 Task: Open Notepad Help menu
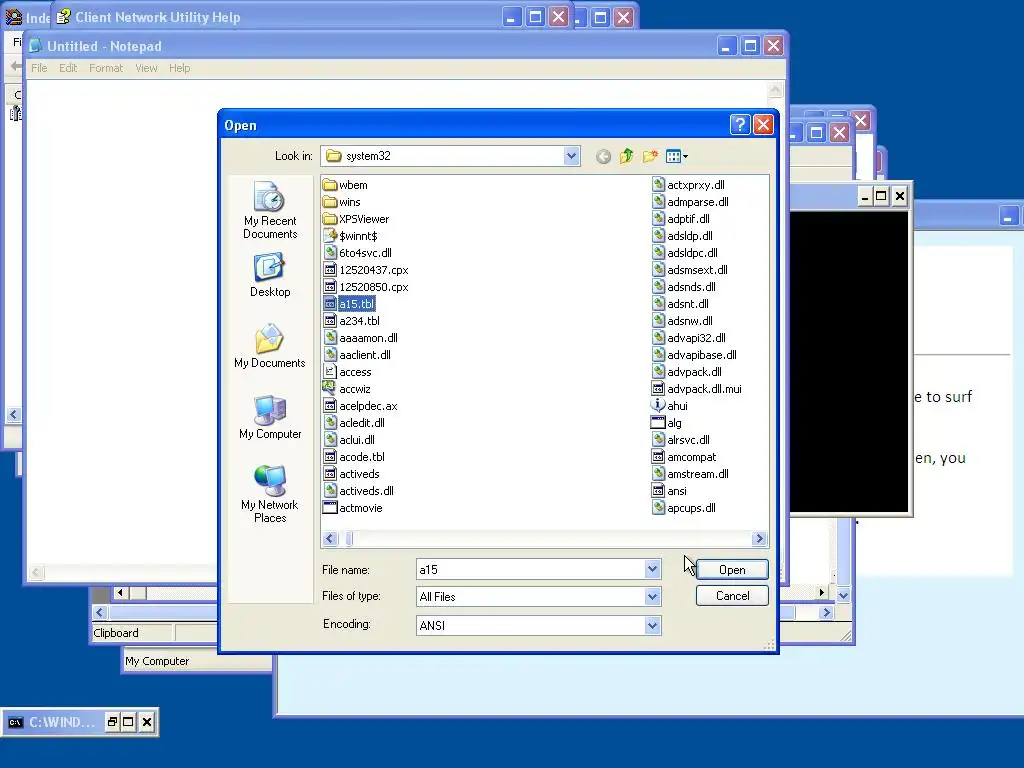click(x=180, y=68)
